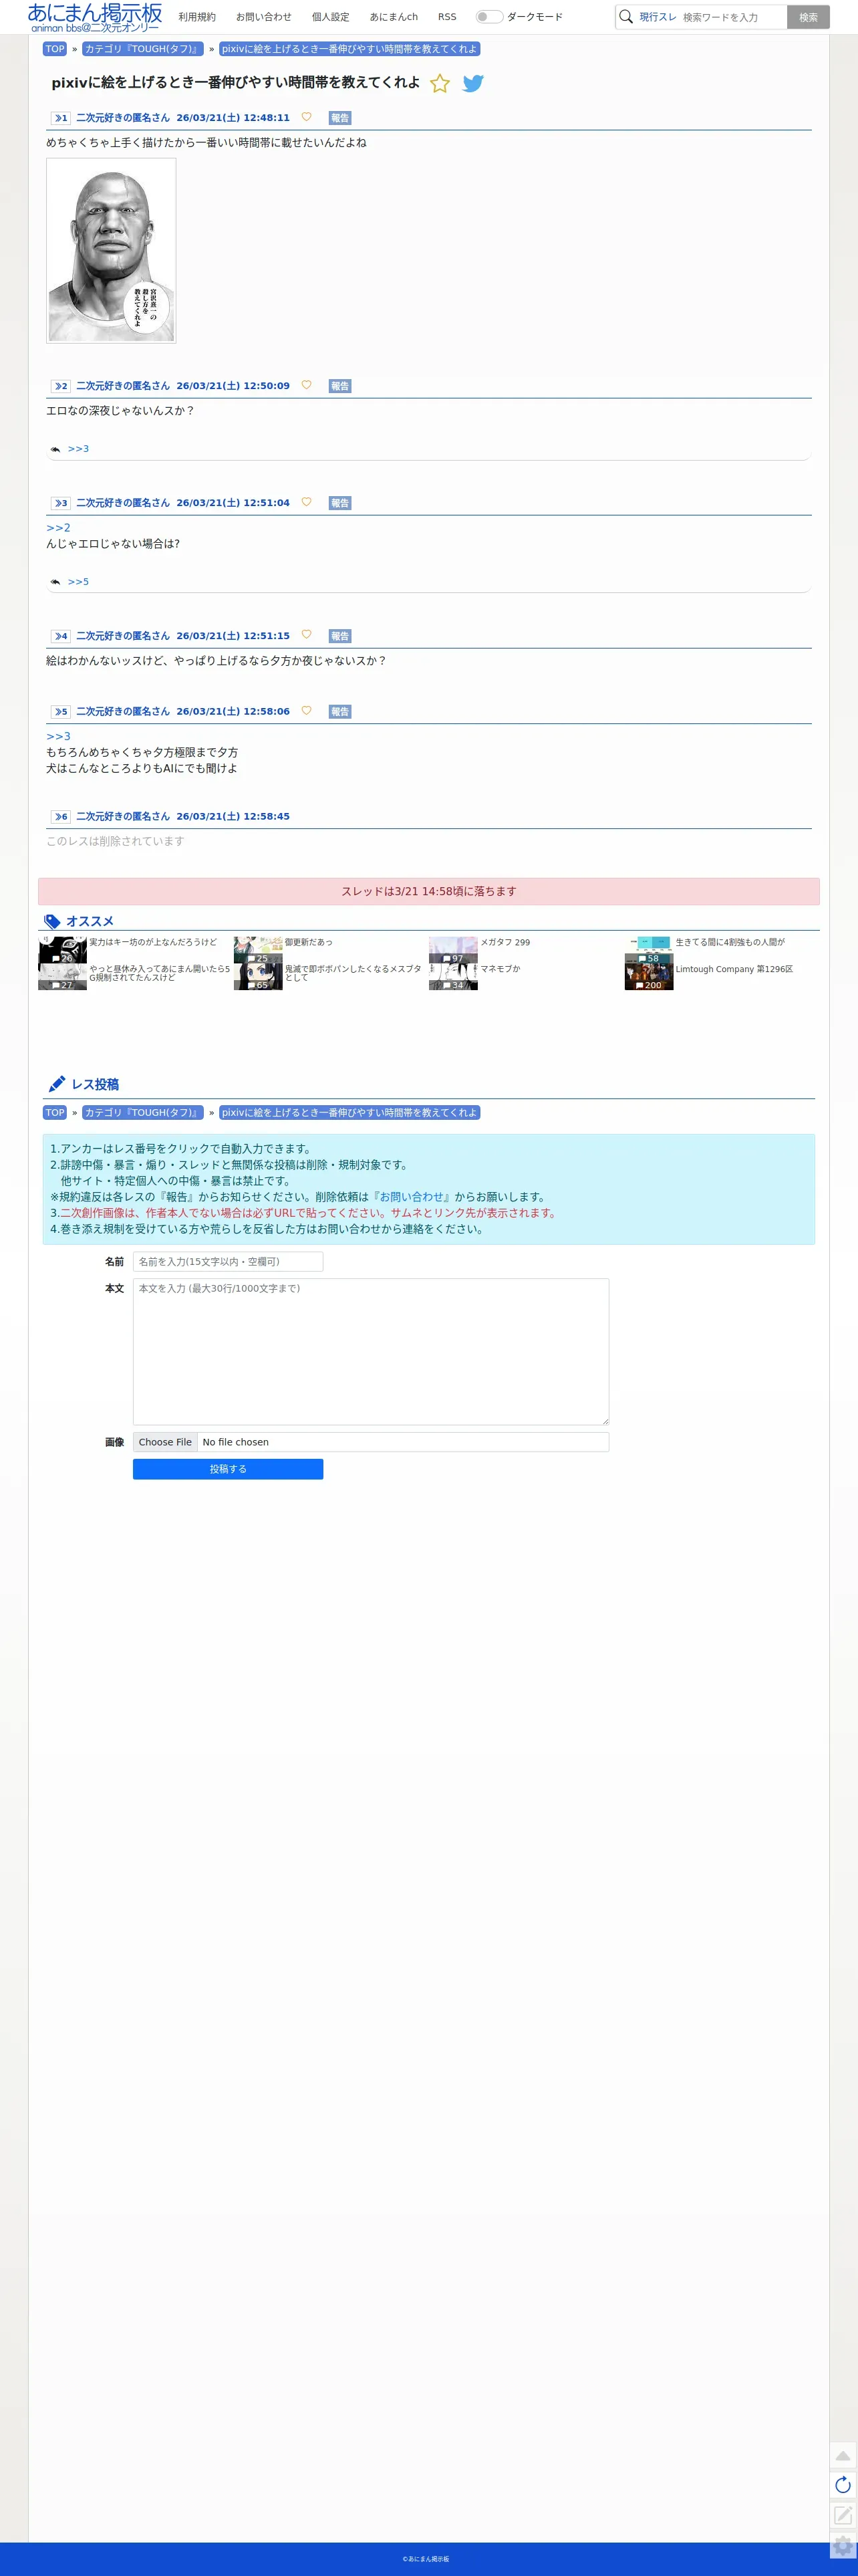Open recommended thread やっと昼休み入ってあにまん開いたら

coord(160,973)
